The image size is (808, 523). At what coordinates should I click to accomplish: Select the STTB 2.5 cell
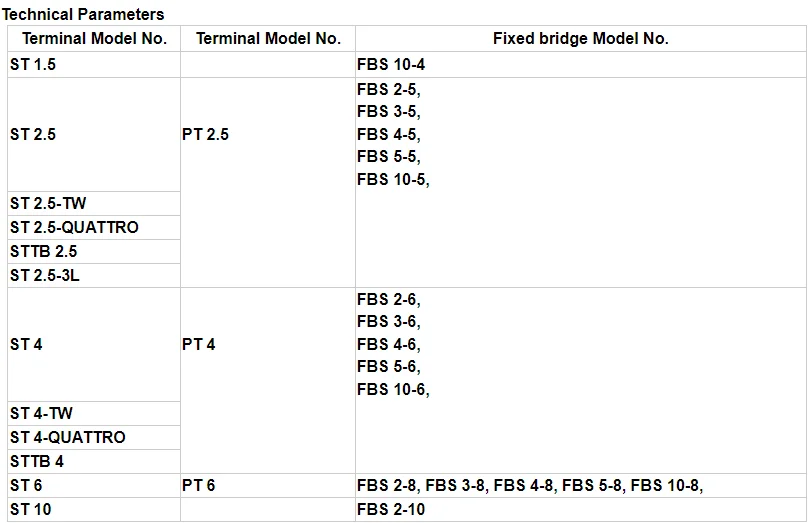[x=43, y=252]
